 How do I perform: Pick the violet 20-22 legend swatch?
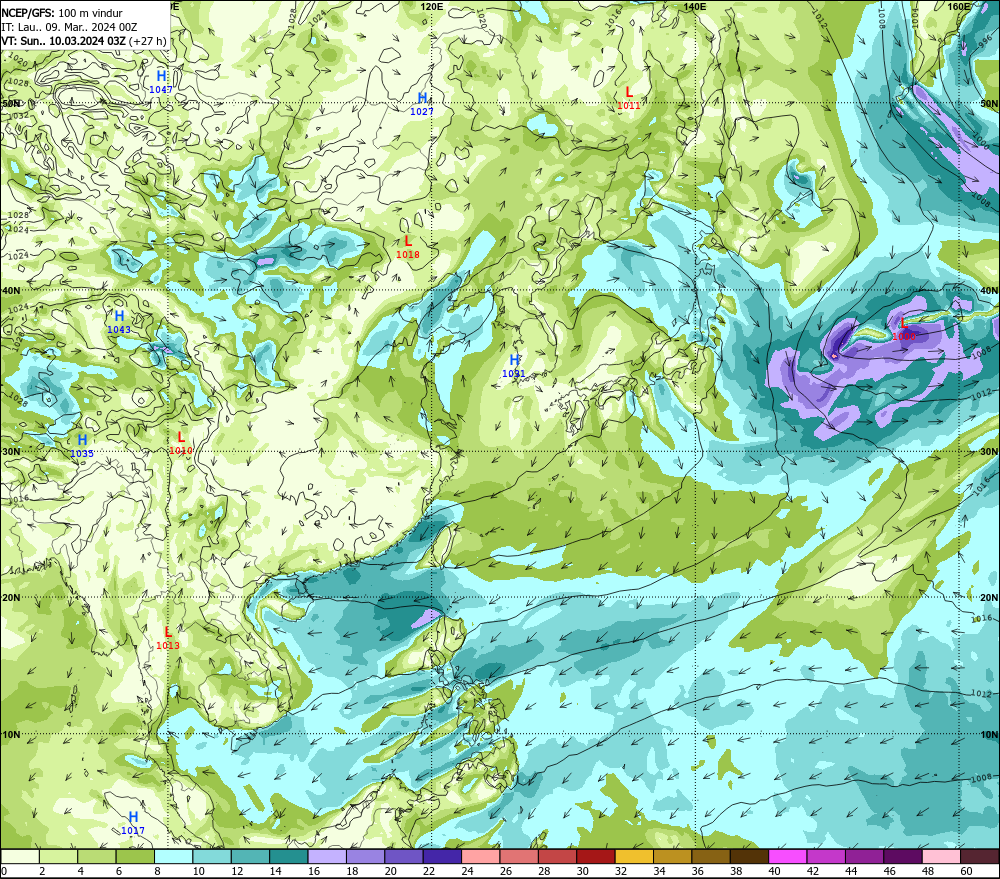click(x=404, y=856)
